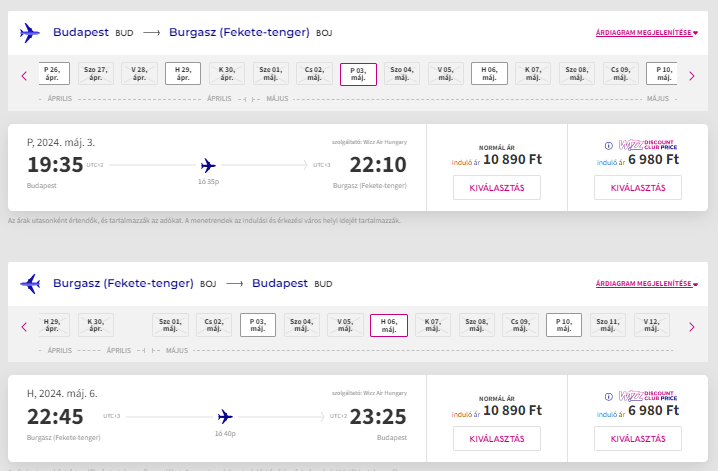Viewport: 718px width, 471px height.
Task: Choose the return Wizz Discount Club price
Action: (x=637, y=438)
